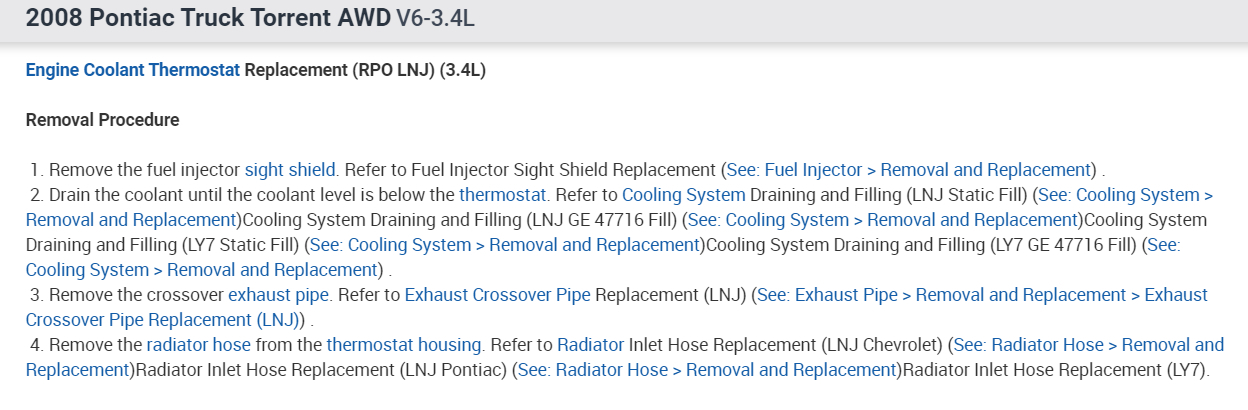Open the Engine Coolant Thermostat title link
This screenshot has width=1248, height=410.
[132, 71]
